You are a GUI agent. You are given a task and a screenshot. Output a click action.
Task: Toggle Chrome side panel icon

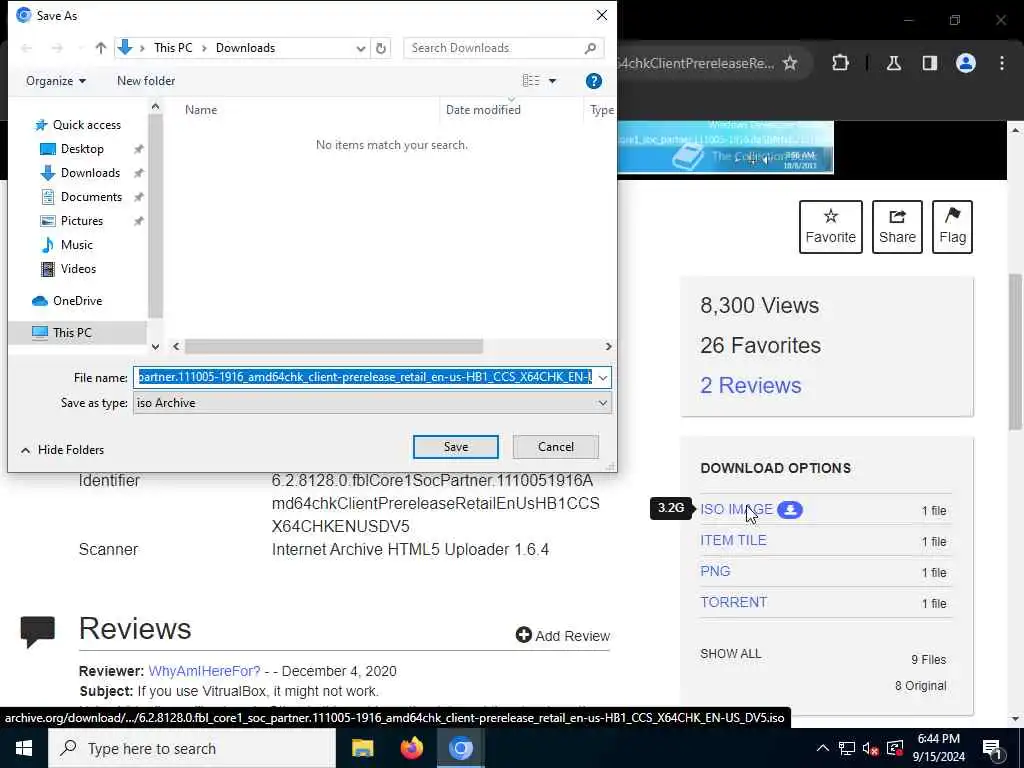click(x=929, y=63)
